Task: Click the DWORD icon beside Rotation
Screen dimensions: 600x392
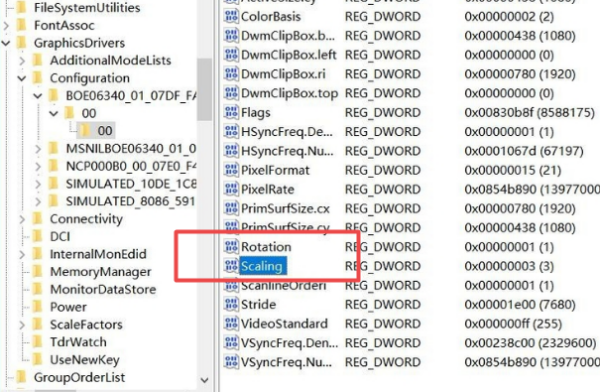Action: (x=231, y=247)
